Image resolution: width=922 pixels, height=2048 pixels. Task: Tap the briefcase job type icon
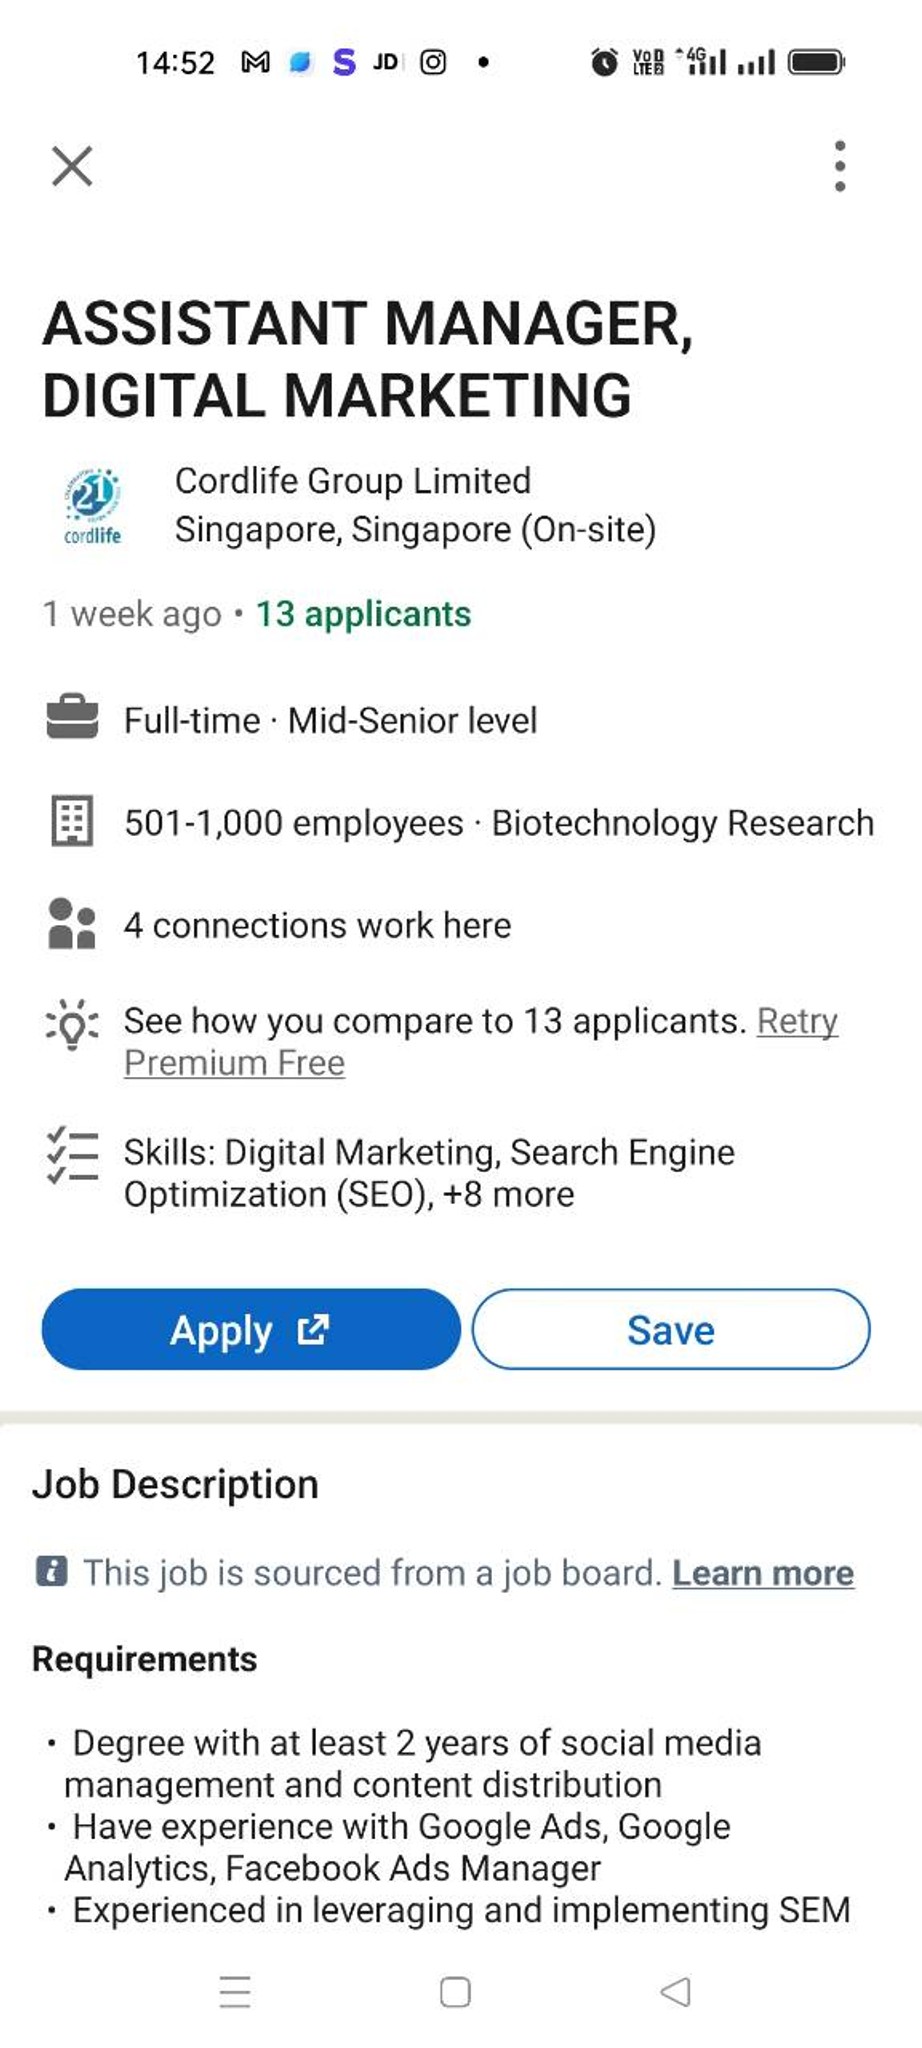72,717
